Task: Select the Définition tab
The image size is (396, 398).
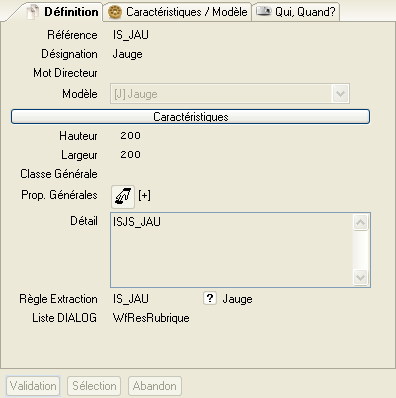Action: (x=63, y=12)
